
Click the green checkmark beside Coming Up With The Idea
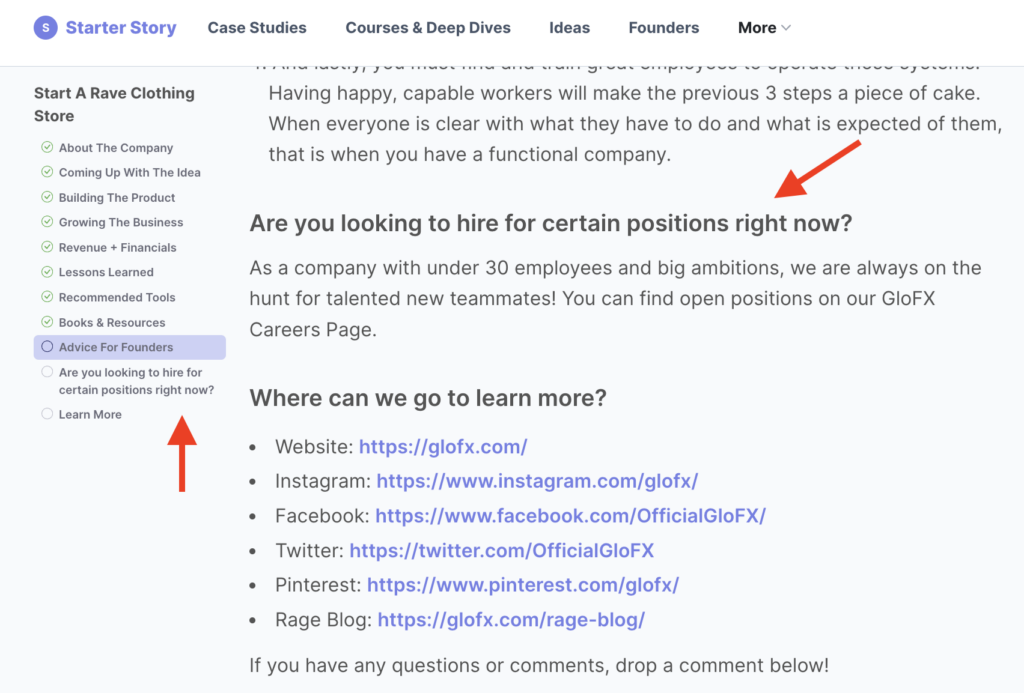coord(47,172)
